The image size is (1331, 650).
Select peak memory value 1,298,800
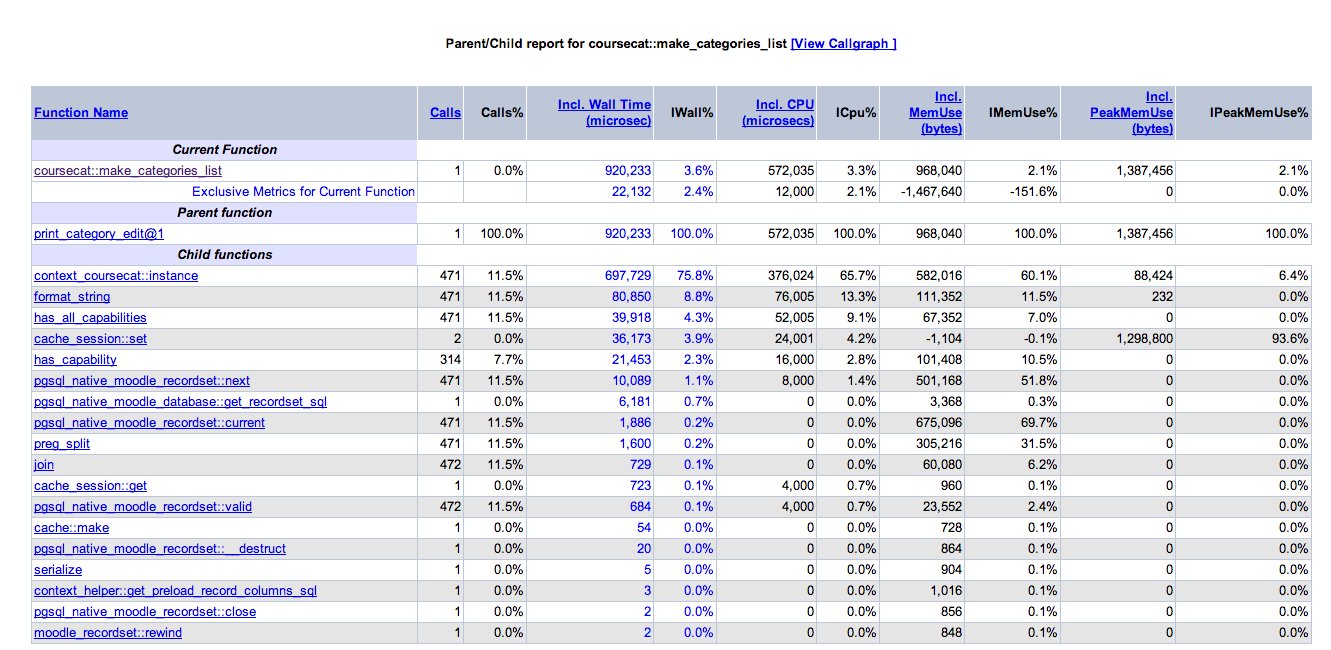click(1143, 339)
